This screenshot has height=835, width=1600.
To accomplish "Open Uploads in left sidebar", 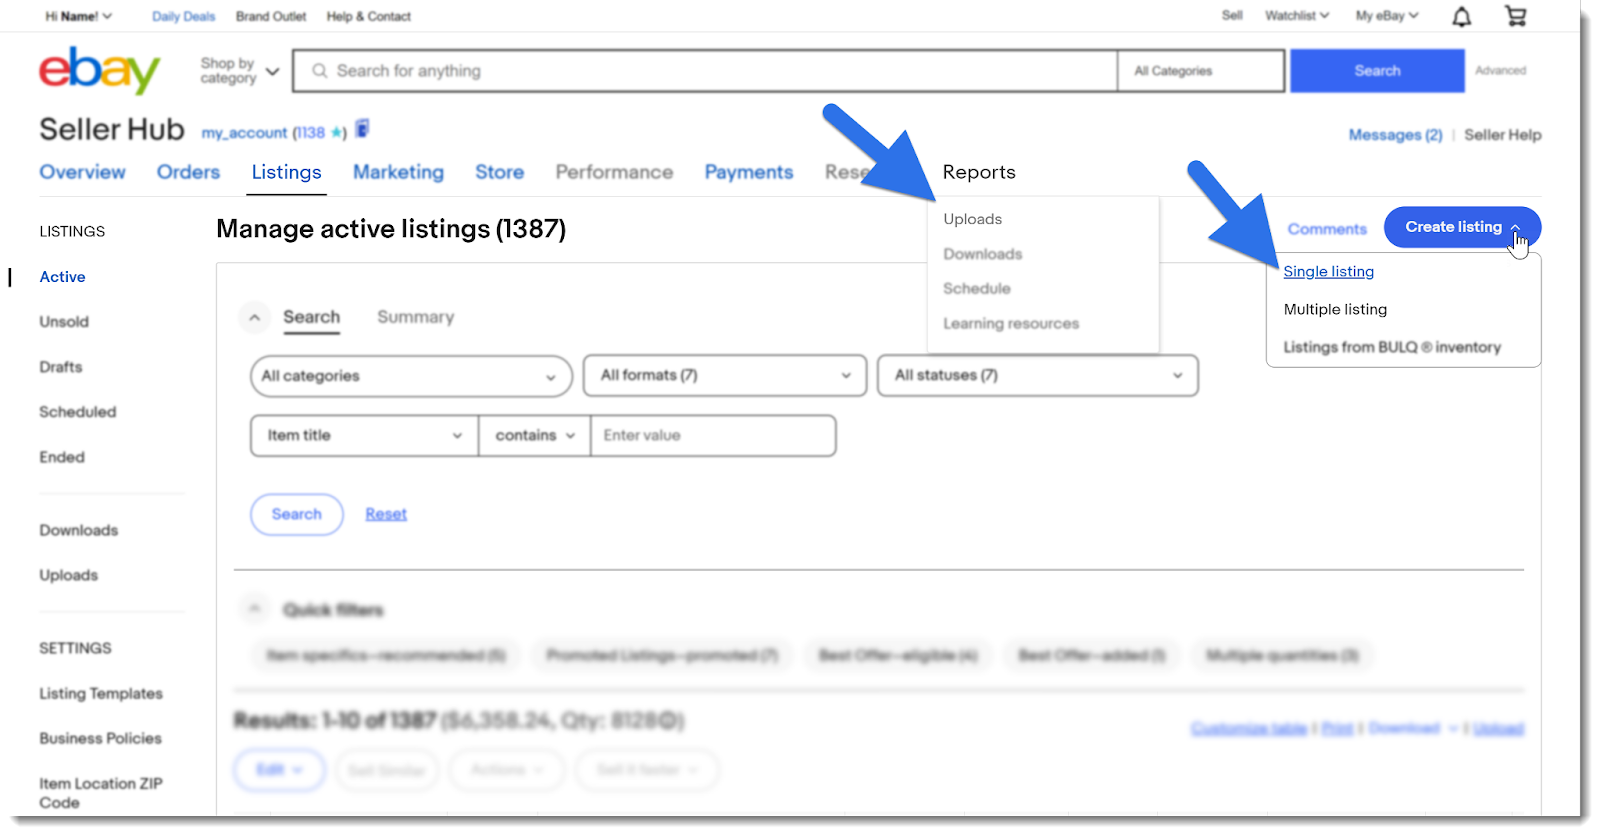I will [68, 575].
